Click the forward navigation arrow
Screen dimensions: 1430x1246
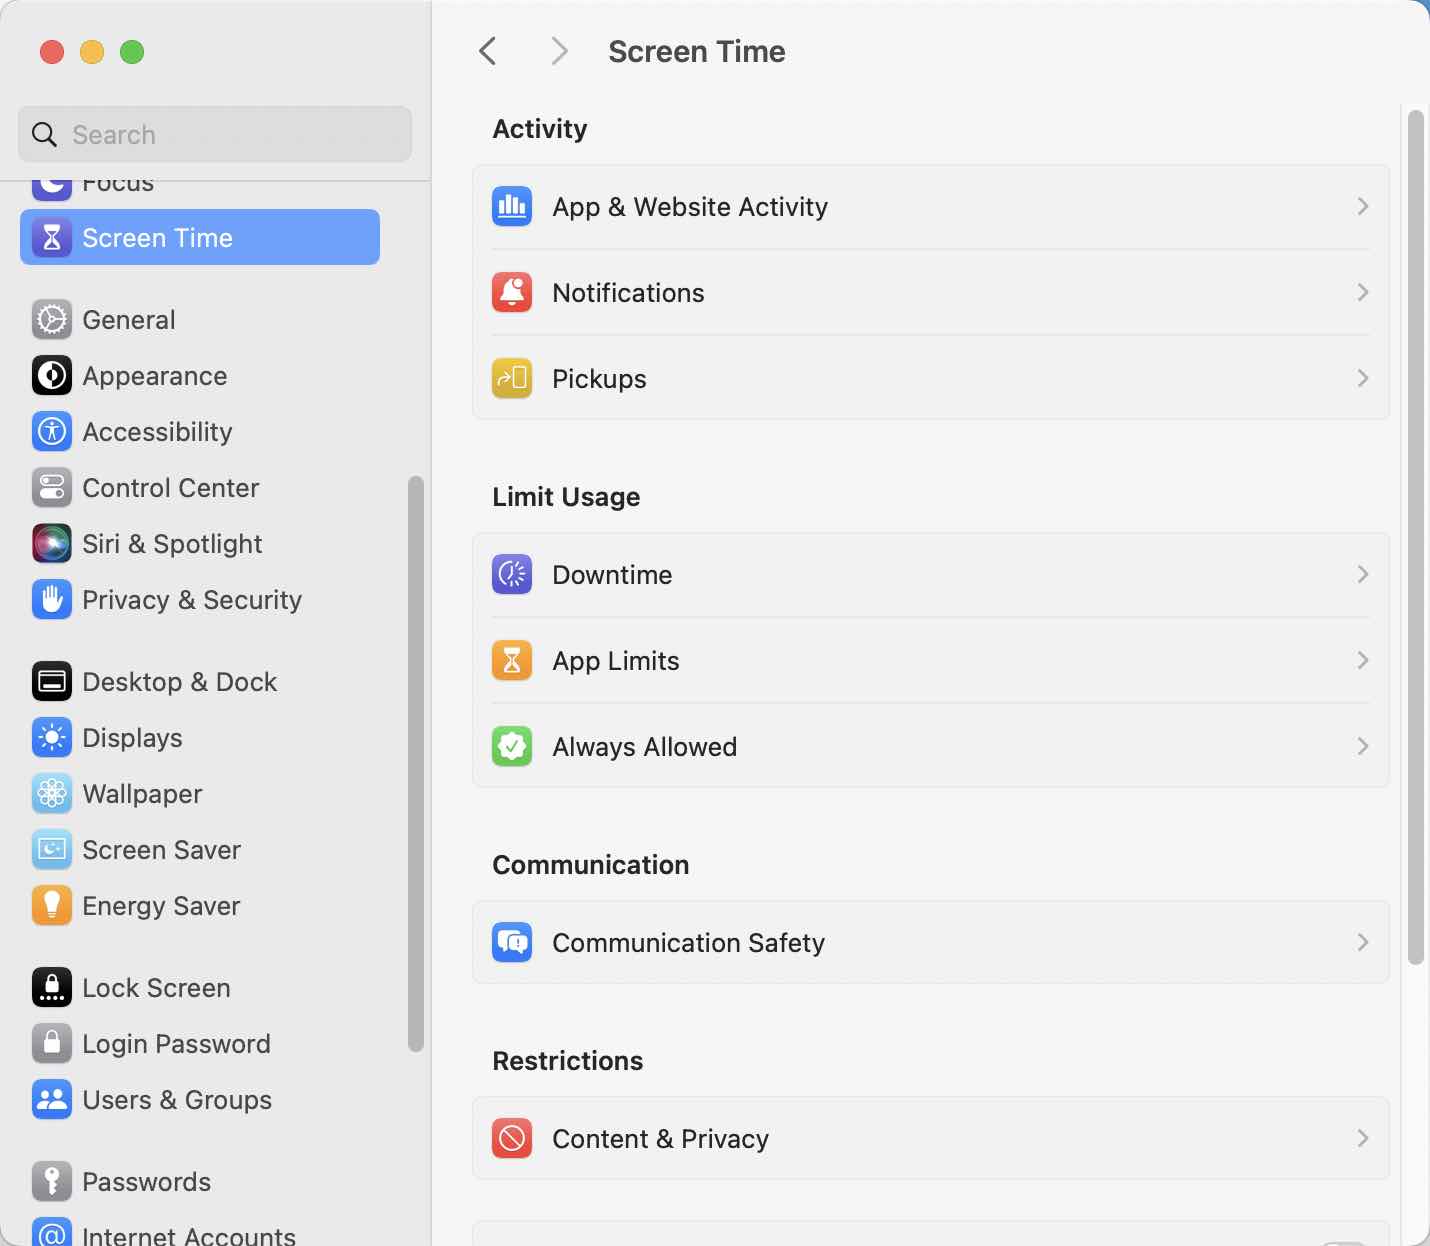[558, 51]
